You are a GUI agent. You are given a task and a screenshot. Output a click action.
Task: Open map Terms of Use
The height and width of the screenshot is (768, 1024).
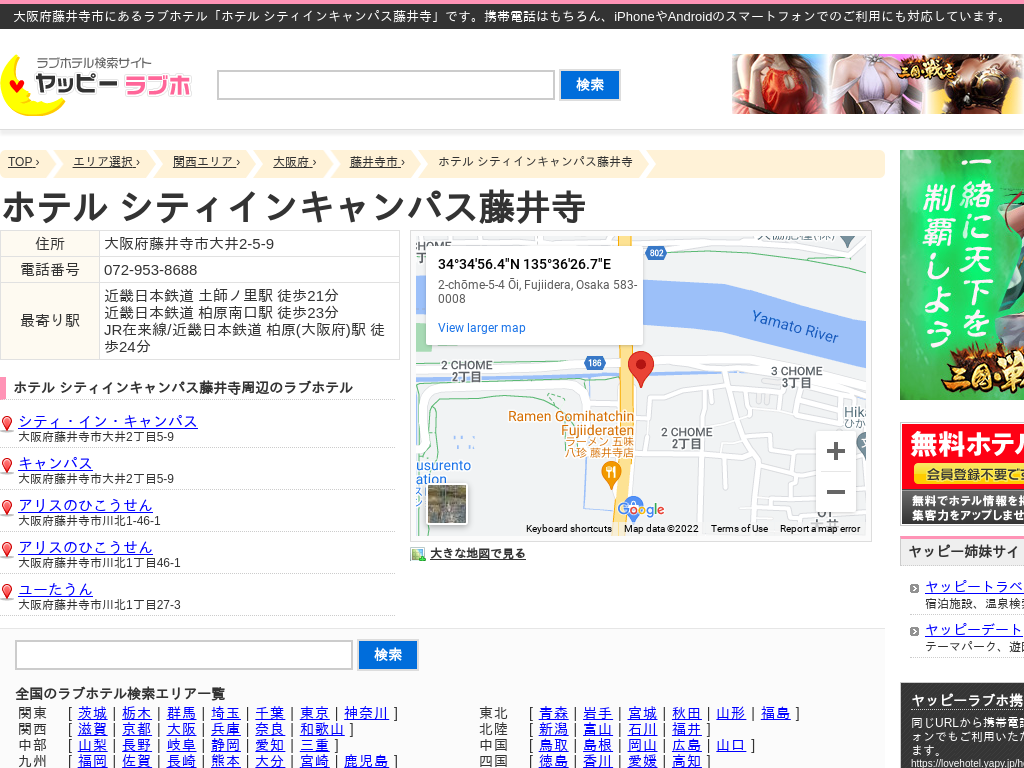[x=739, y=529]
